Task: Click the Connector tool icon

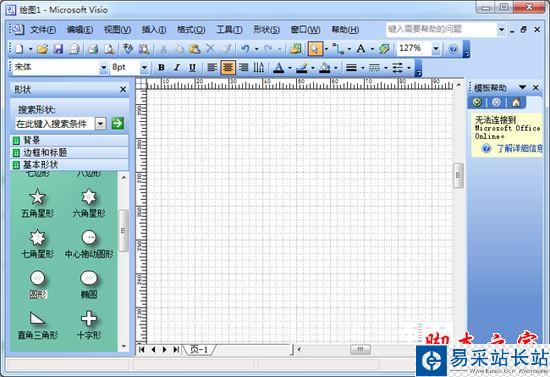Action: click(x=338, y=49)
